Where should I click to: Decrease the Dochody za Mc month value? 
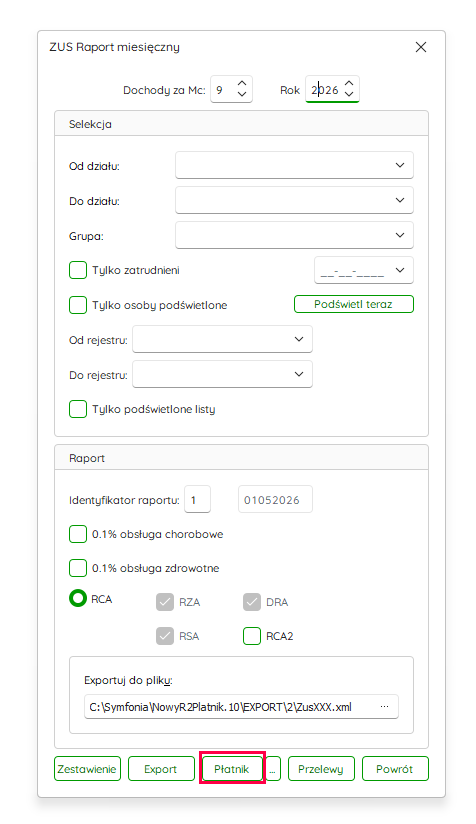(x=242, y=94)
